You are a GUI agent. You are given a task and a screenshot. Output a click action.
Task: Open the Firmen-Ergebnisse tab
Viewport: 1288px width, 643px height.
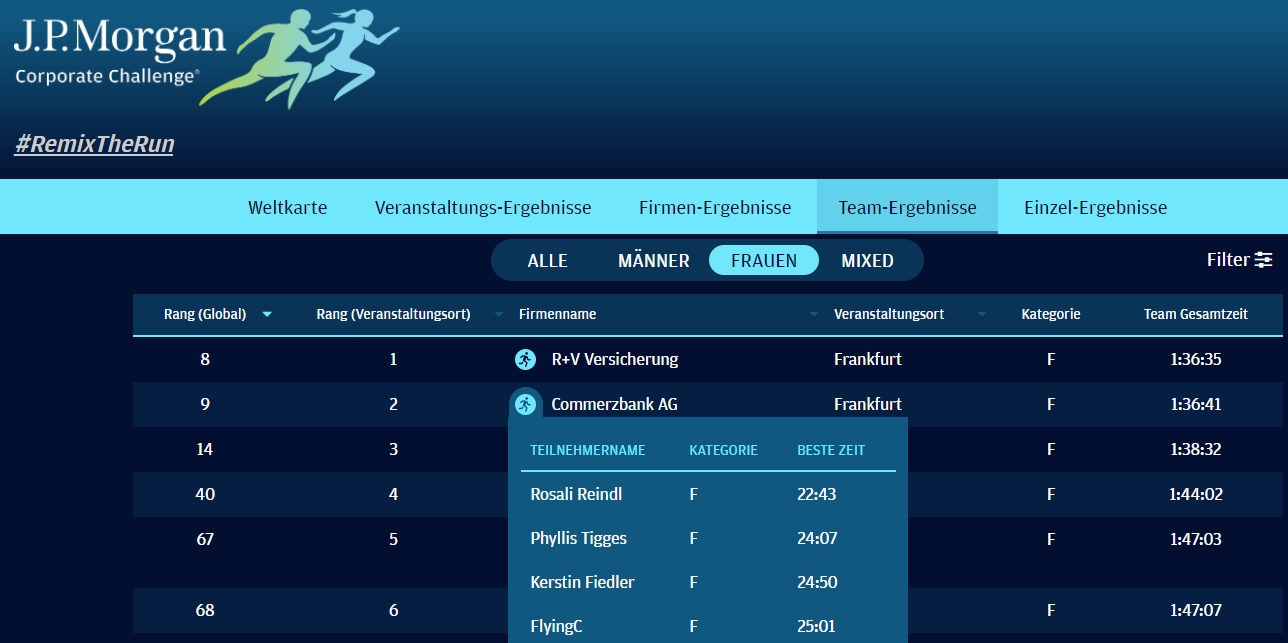click(x=715, y=208)
